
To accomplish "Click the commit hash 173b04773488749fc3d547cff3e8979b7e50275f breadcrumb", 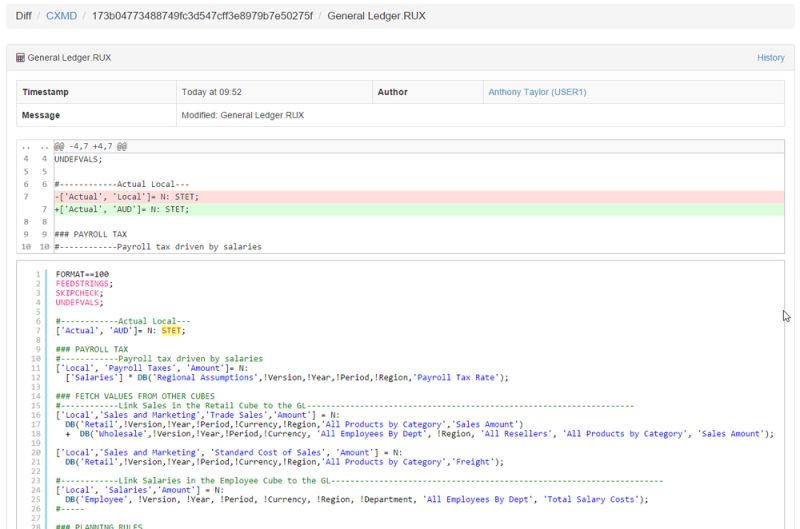I will pos(202,16).
